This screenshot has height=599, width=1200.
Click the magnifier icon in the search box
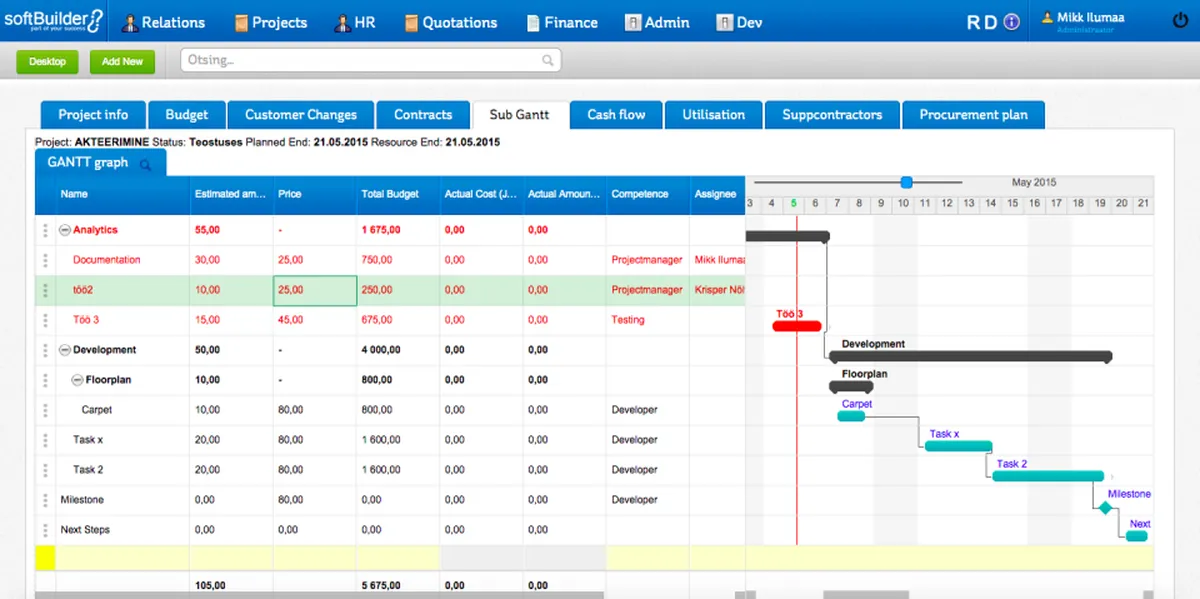click(547, 61)
